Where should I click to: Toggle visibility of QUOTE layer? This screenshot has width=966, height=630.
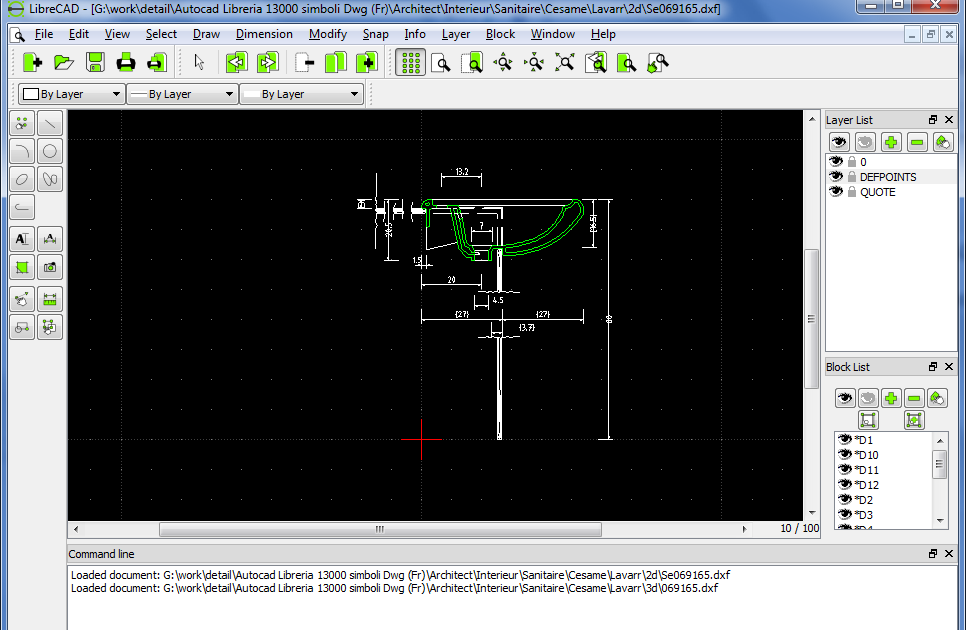pyautogui.click(x=836, y=192)
